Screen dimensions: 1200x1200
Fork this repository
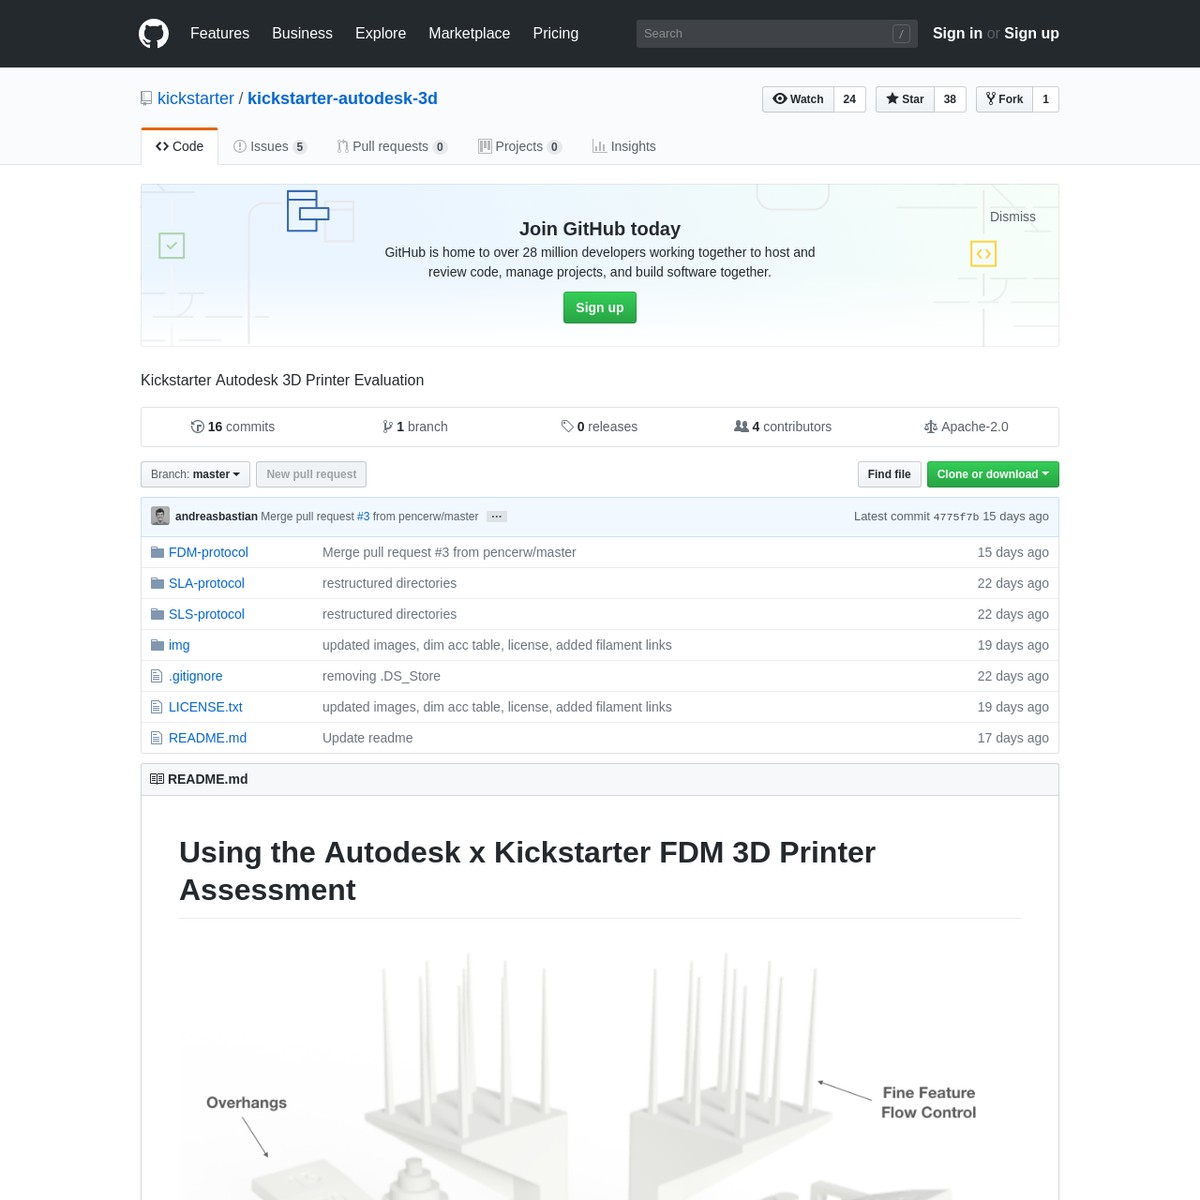pos(1004,99)
